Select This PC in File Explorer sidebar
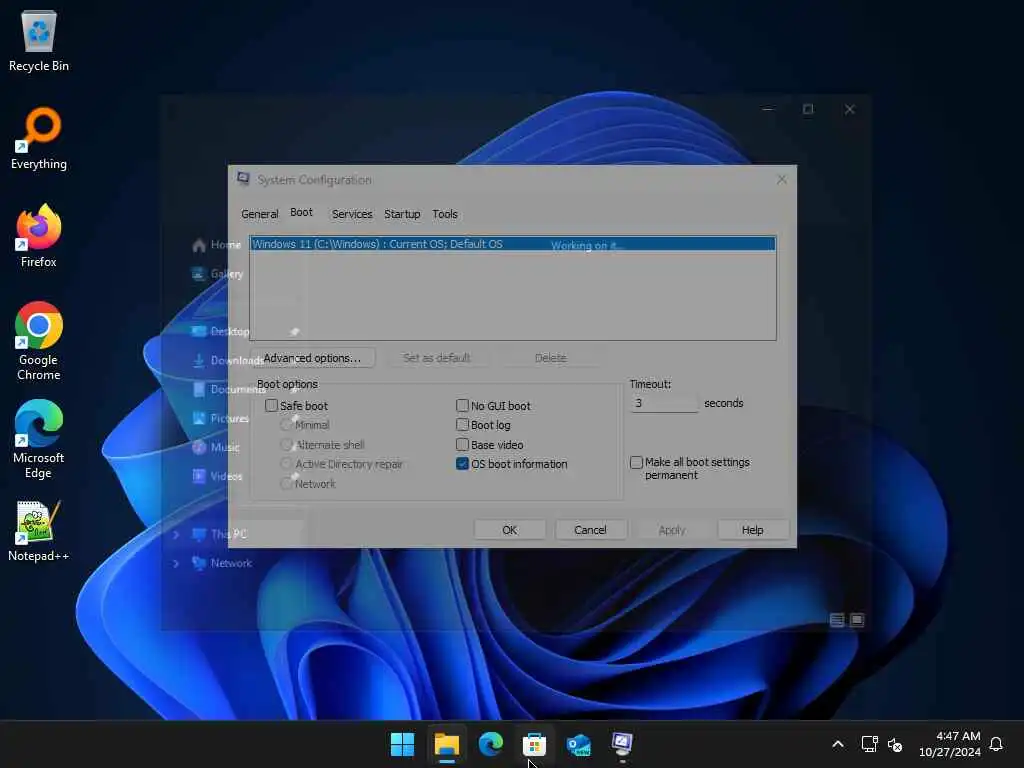This screenshot has height=768, width=1024. pyautogui.click(x=219, y=534)
